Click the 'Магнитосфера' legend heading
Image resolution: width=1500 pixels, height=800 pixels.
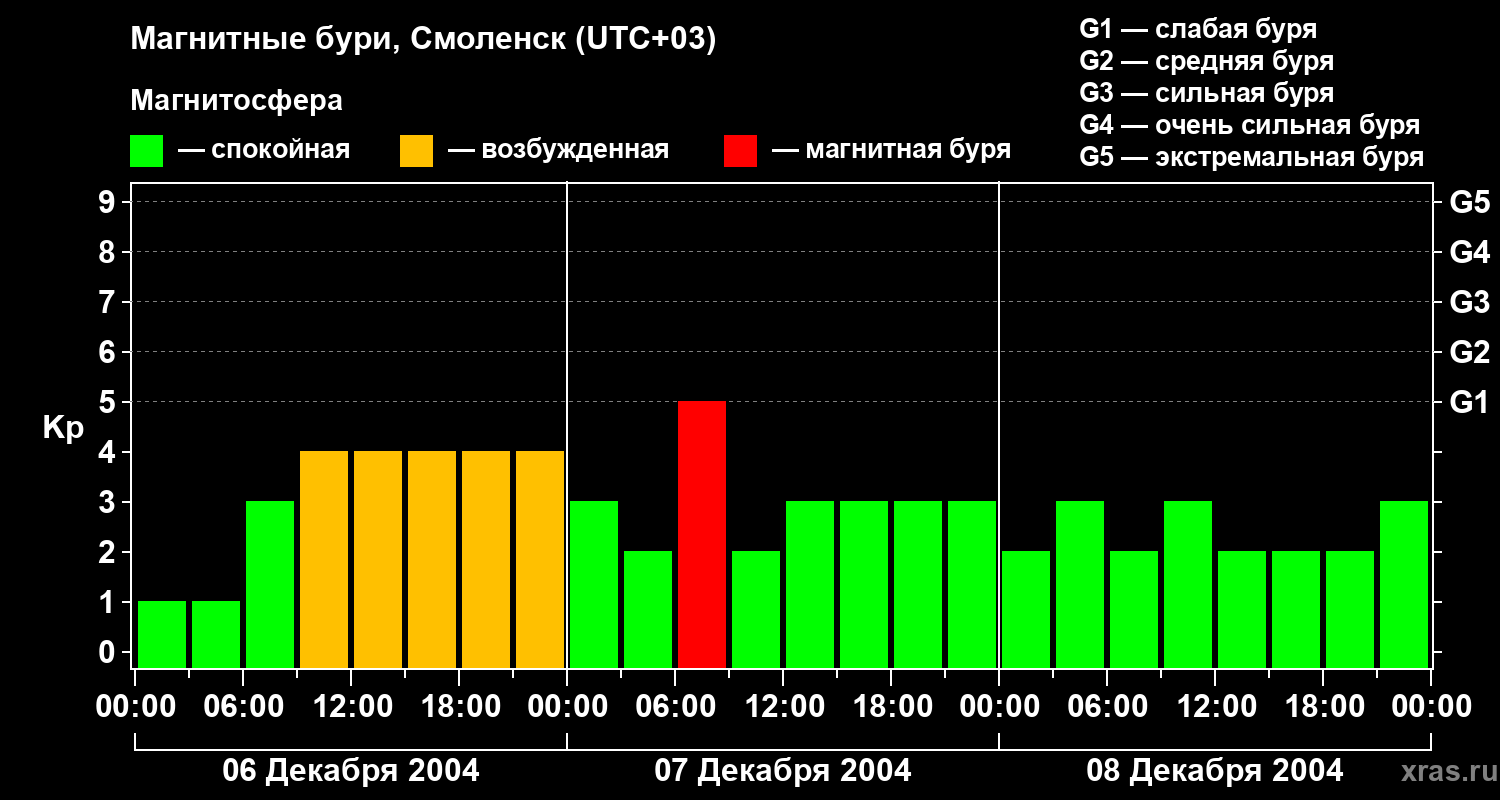236,101
